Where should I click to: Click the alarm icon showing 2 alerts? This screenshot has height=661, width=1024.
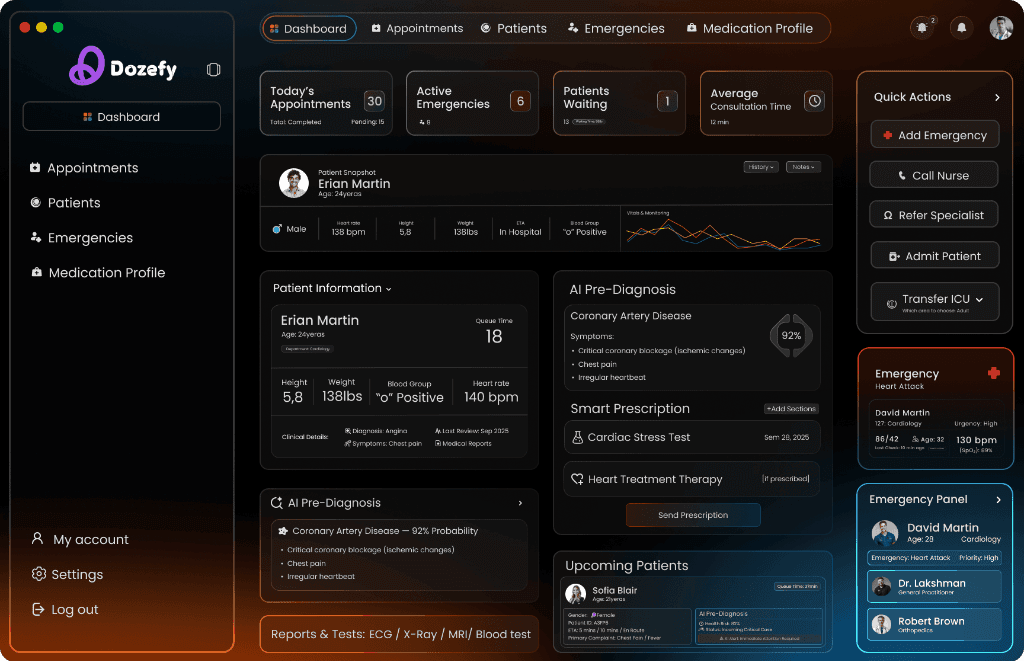922,28
